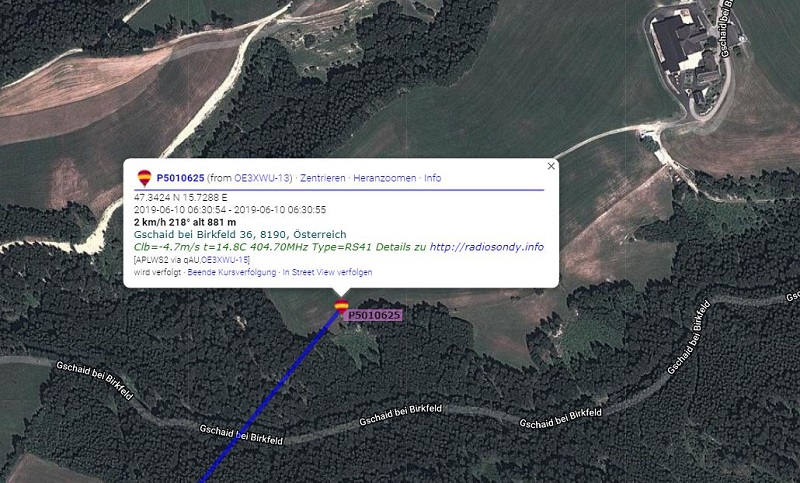Click the Zentrieren link

(x=322, y=178)
